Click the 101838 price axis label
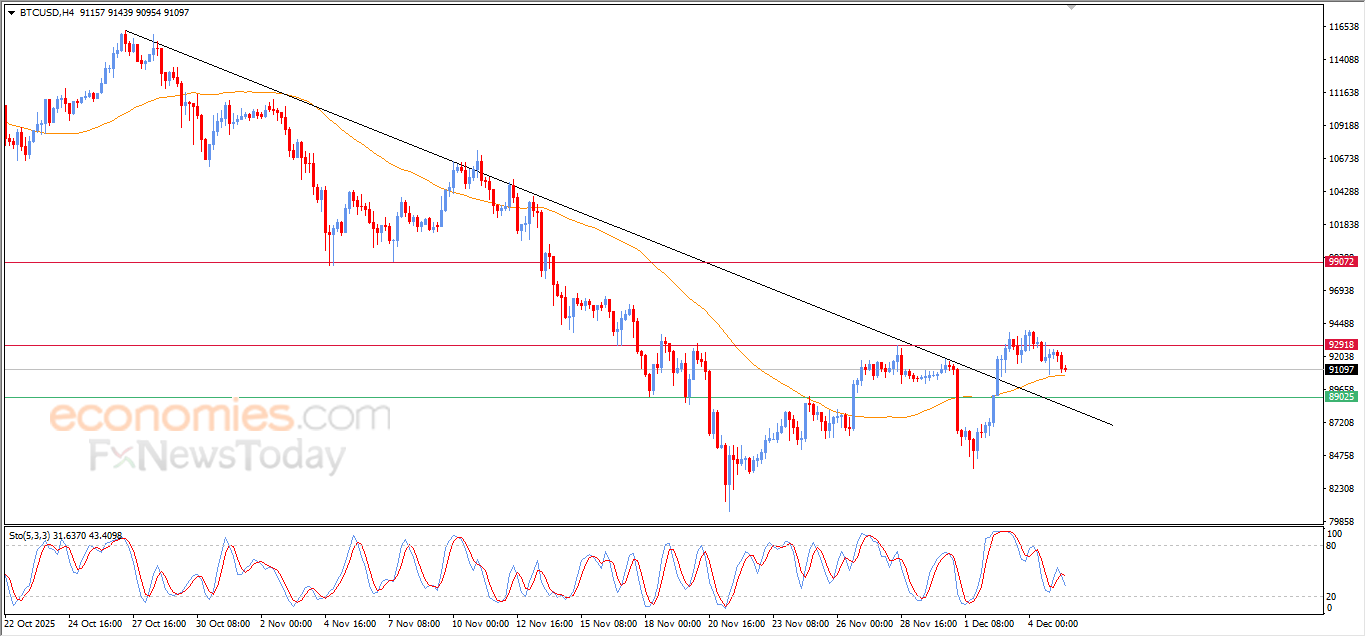 pyautogui.click(x=1342, y=225)
